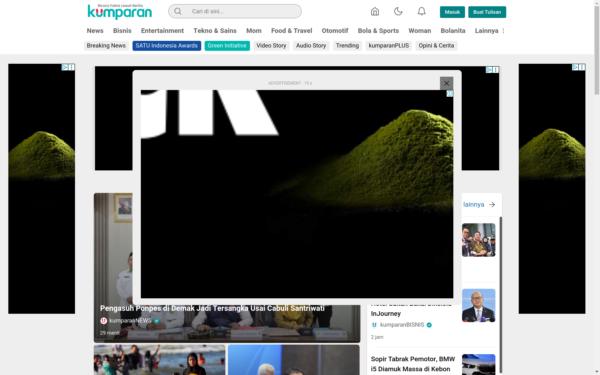The width and height of the screenshot is (600, 375).
Task: Click the search magnifier icon
Action: tap(178, 11)
